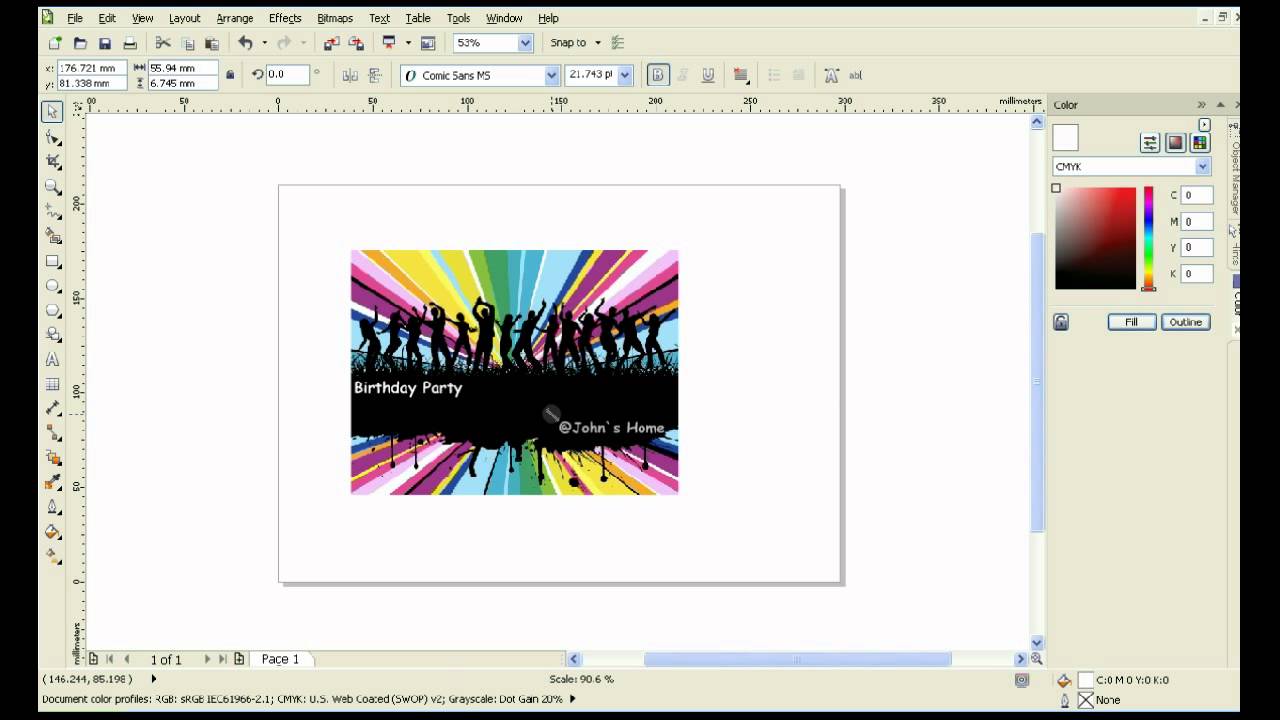Toggle Bold text formatting
This screenshot has width=1280, height=720.
pyautogui.click(x=658, y=75)
